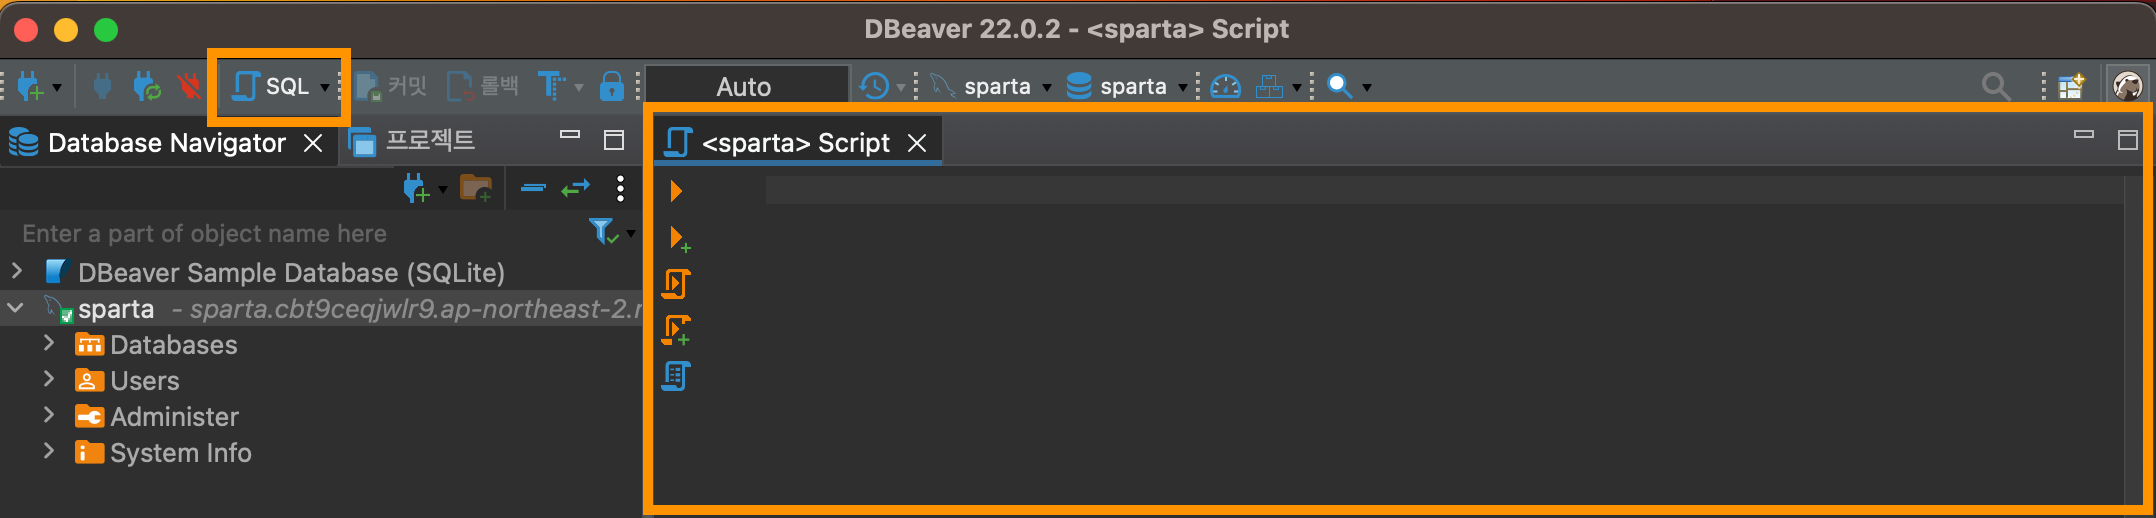
Task: Click the blue boxes tools icon
Action: (1270, 87)
